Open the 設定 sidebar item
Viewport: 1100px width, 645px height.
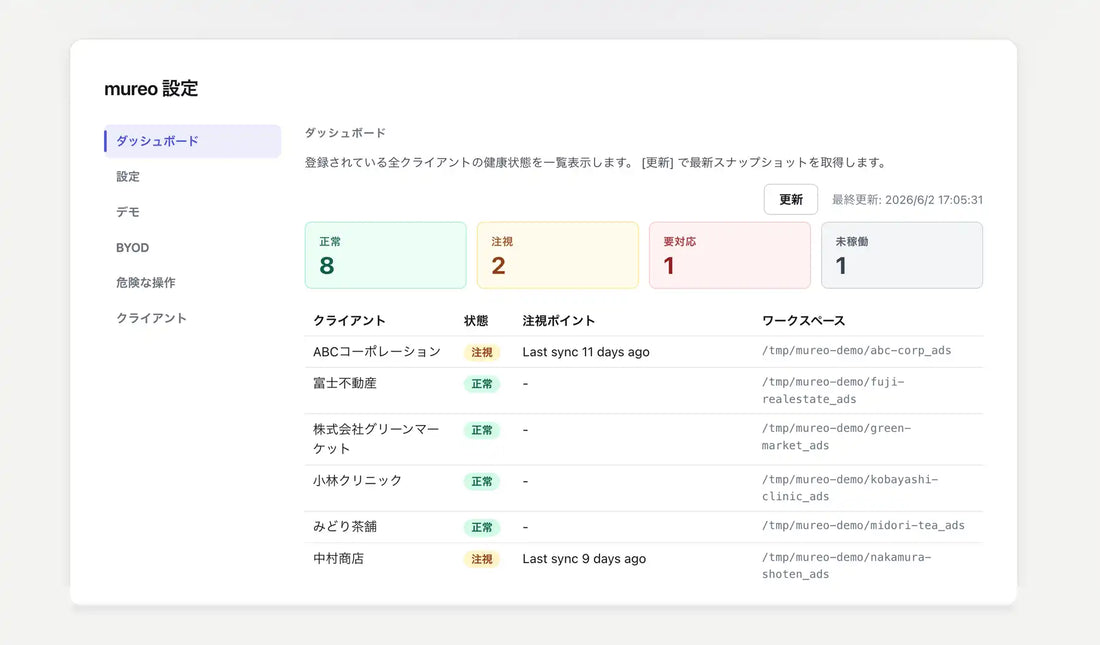128,177
